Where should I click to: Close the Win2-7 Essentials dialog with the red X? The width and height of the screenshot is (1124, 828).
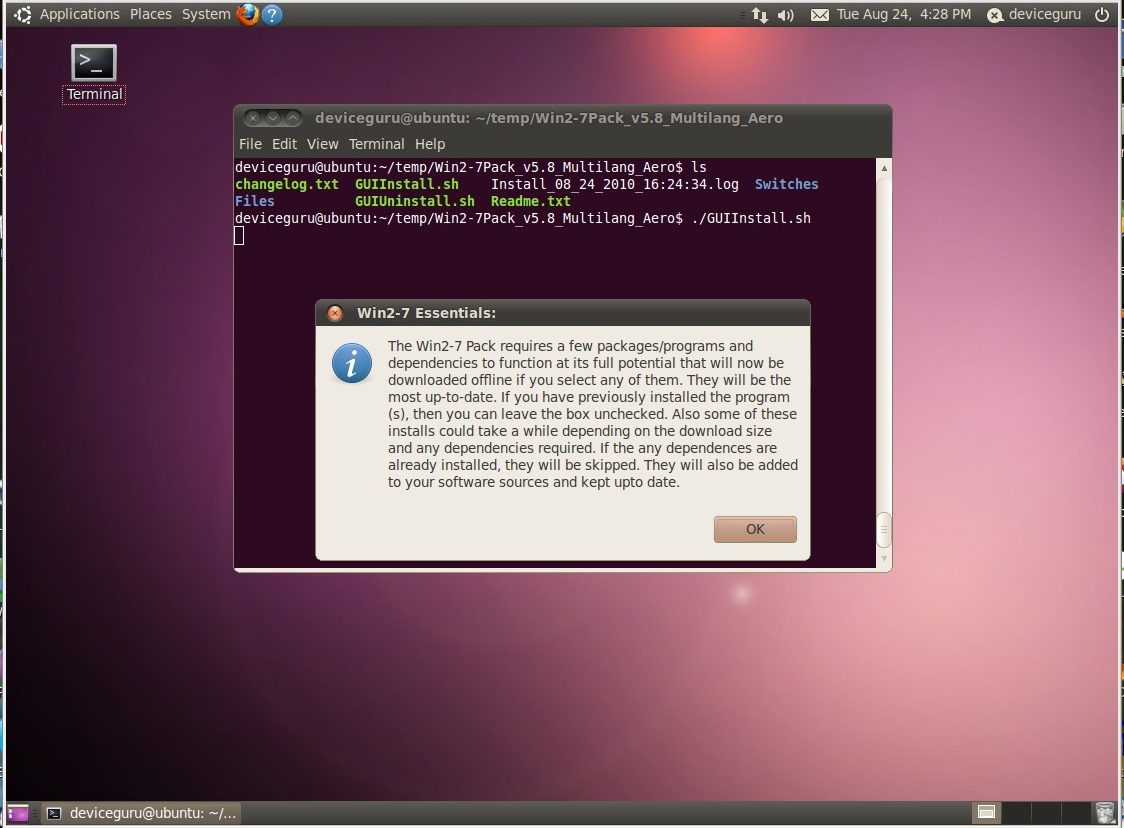(335, 313)
